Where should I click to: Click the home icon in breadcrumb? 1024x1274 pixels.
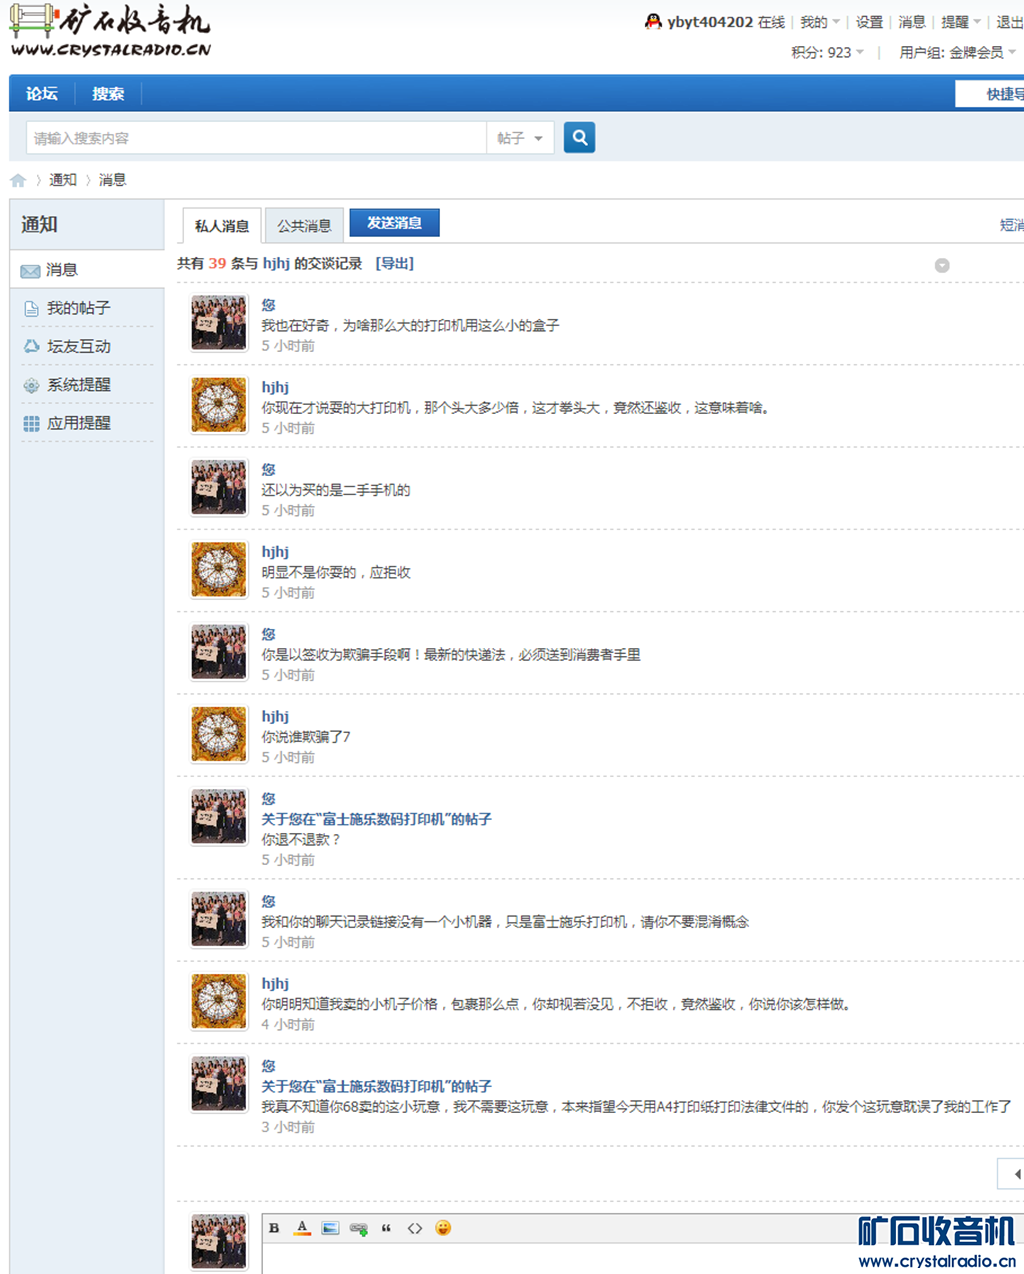(18, 181)
